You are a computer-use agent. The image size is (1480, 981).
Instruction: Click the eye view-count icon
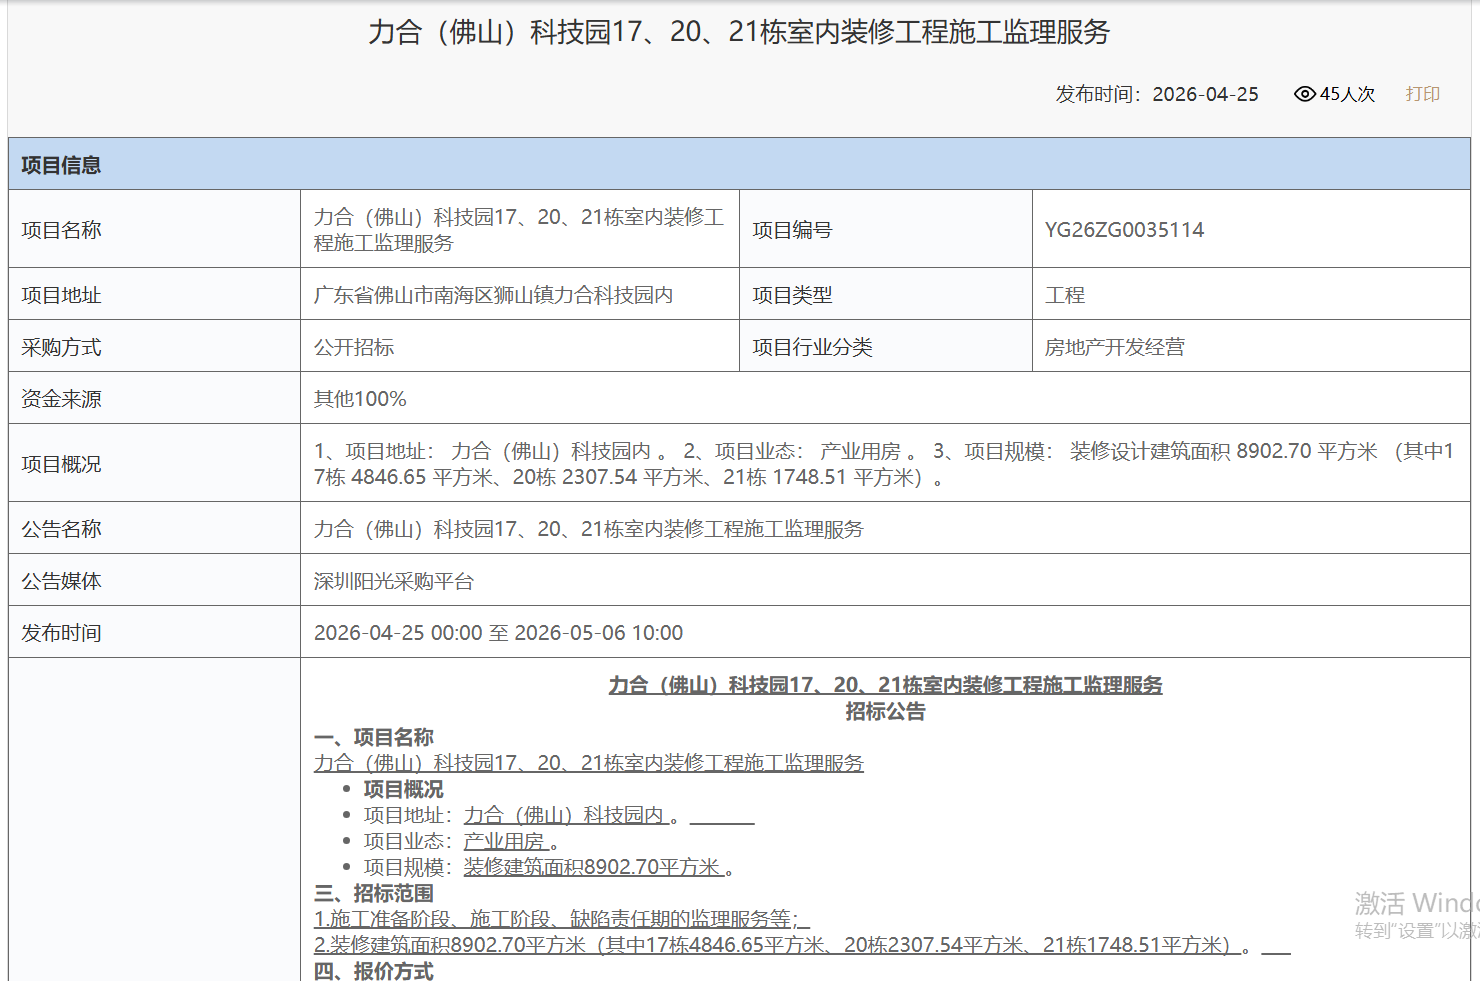[1305, 94]
